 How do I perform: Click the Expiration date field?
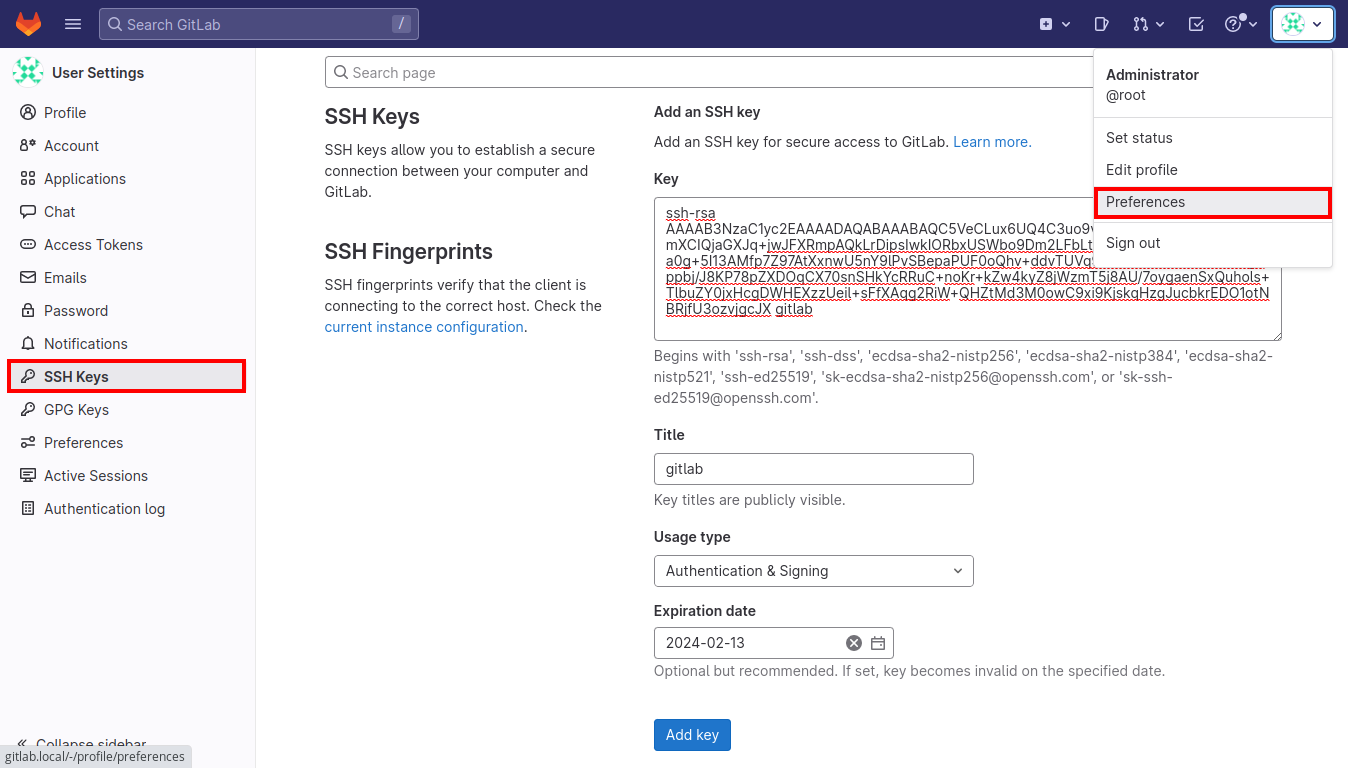tap(773, 643)
